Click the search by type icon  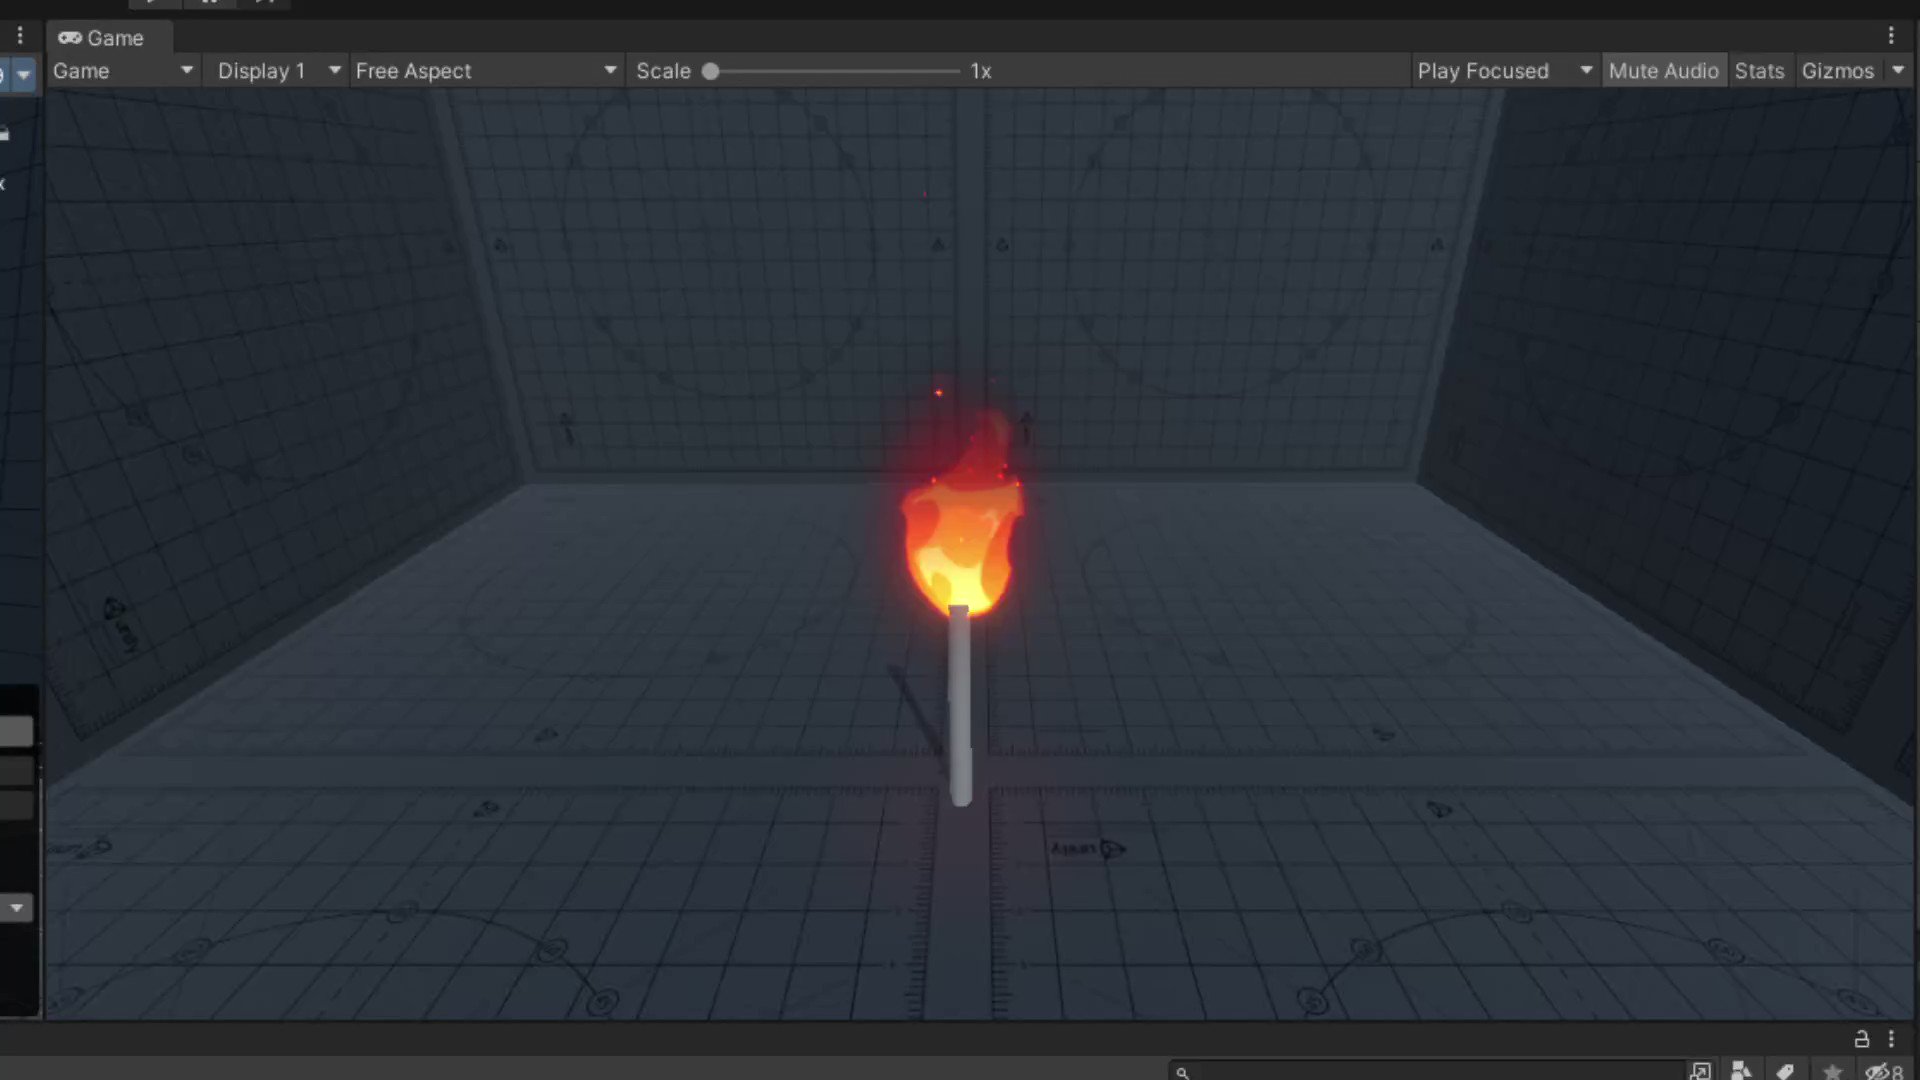[x=1741, y=1071]
